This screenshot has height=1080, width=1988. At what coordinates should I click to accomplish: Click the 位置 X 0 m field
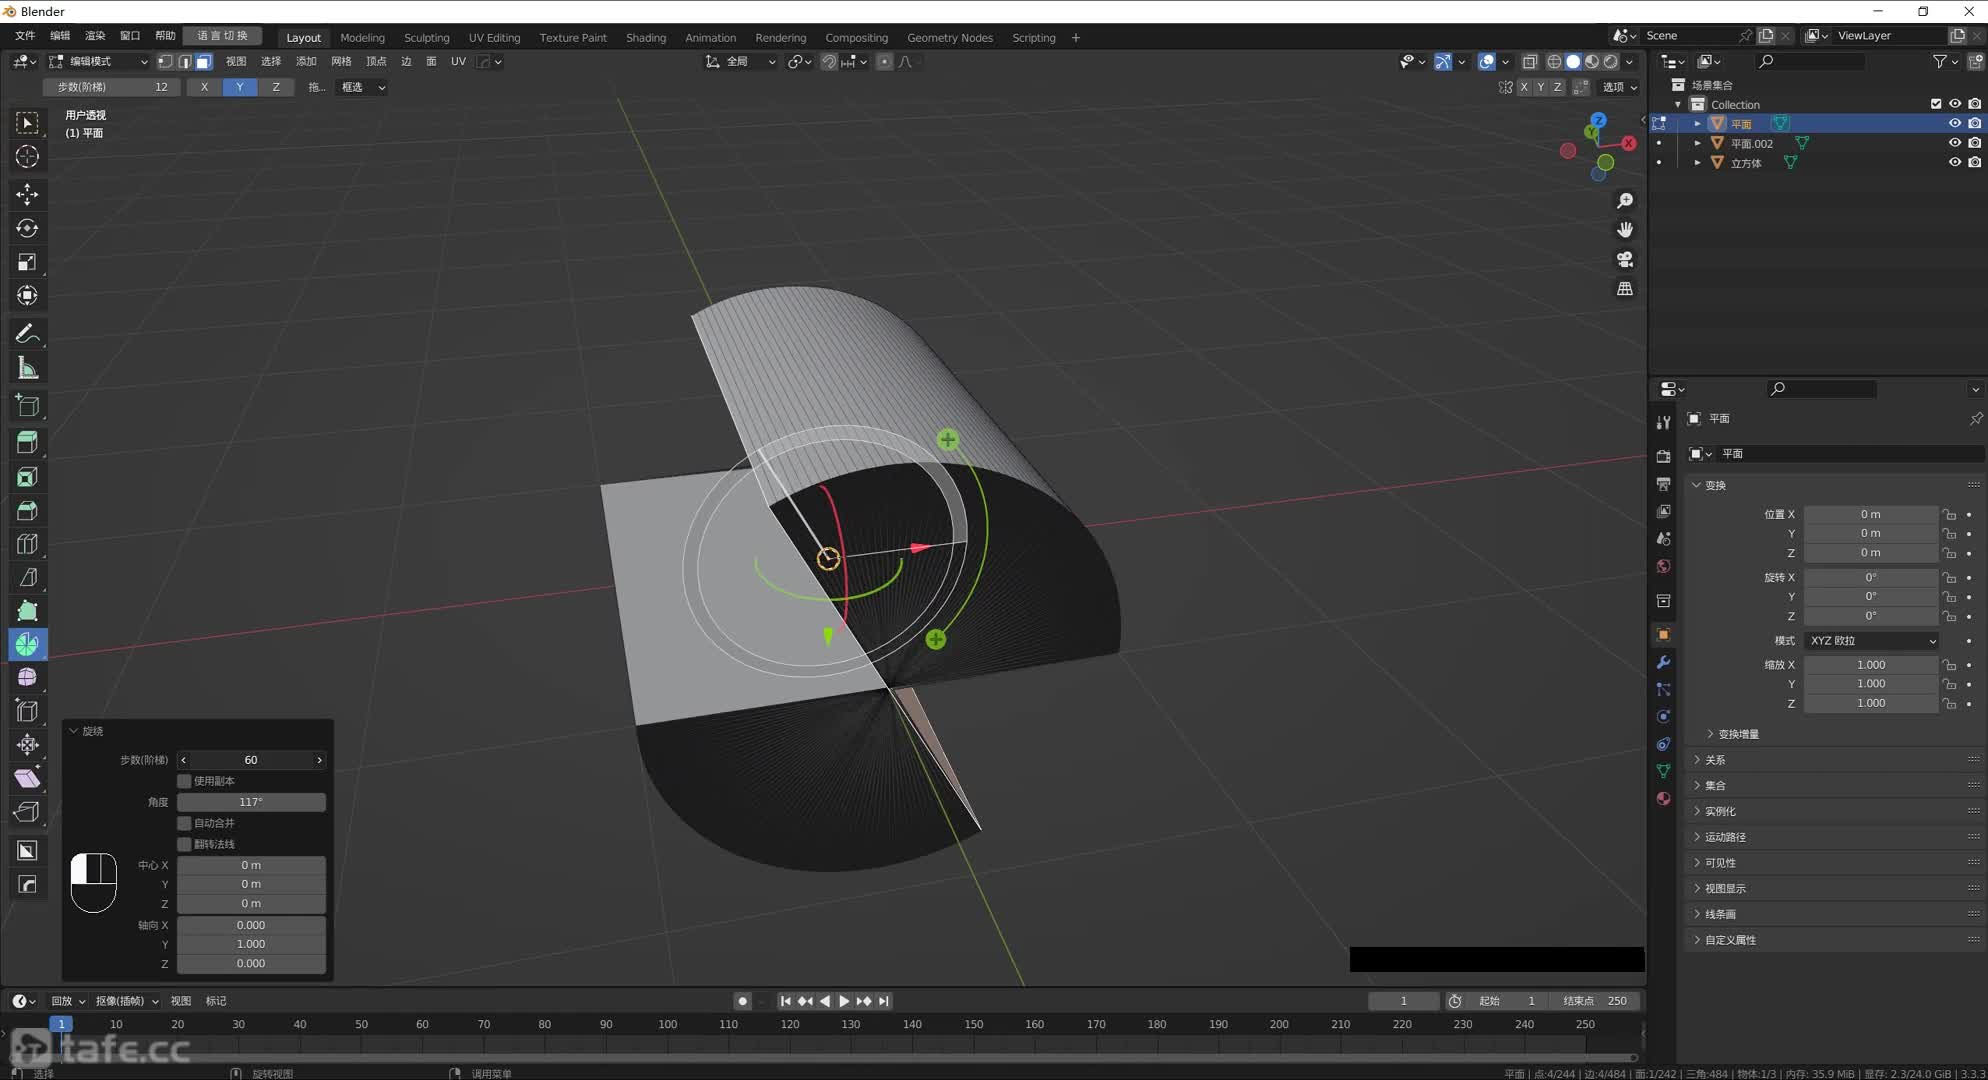pyautogui.click(x=1870, y=514)
